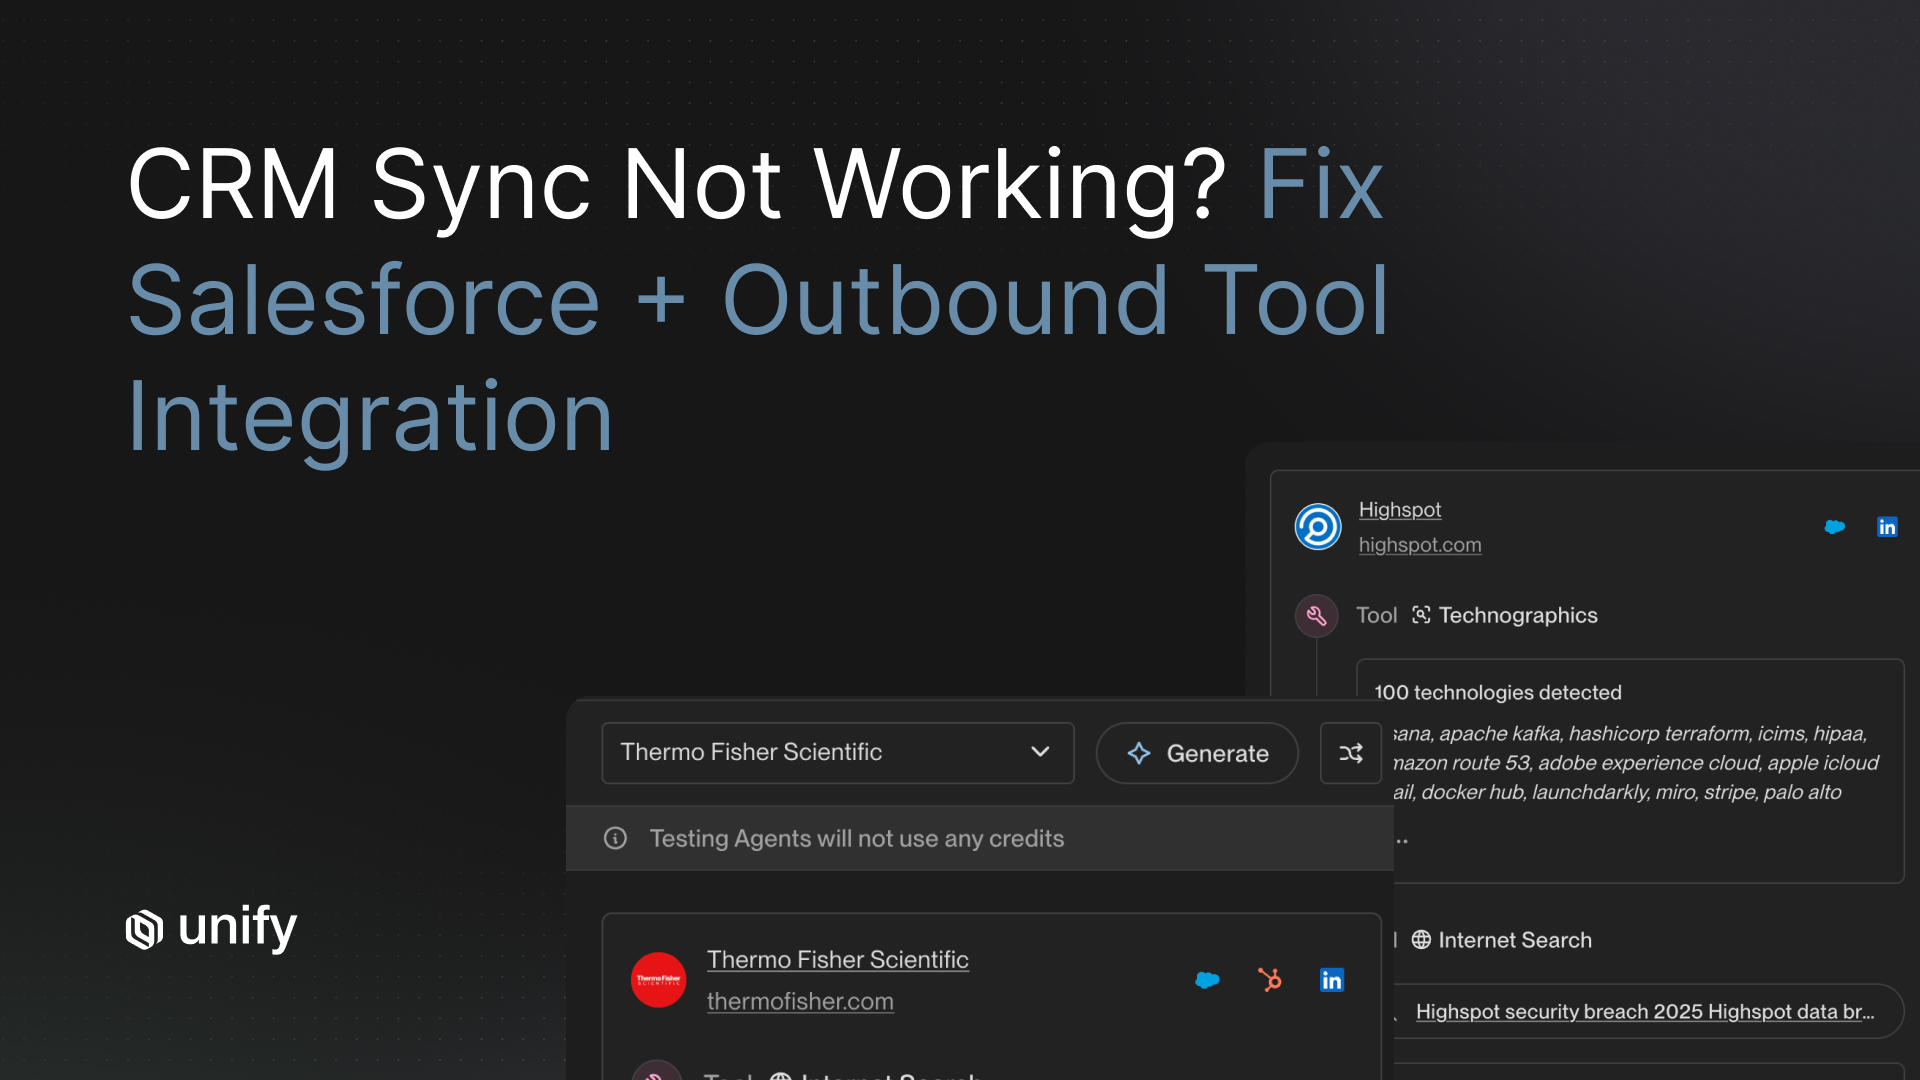The width and height of the screenshot is (1920, 1080).
Task: Open the Highspot security breach 2025 search result
Action: coord(1646,1011)
